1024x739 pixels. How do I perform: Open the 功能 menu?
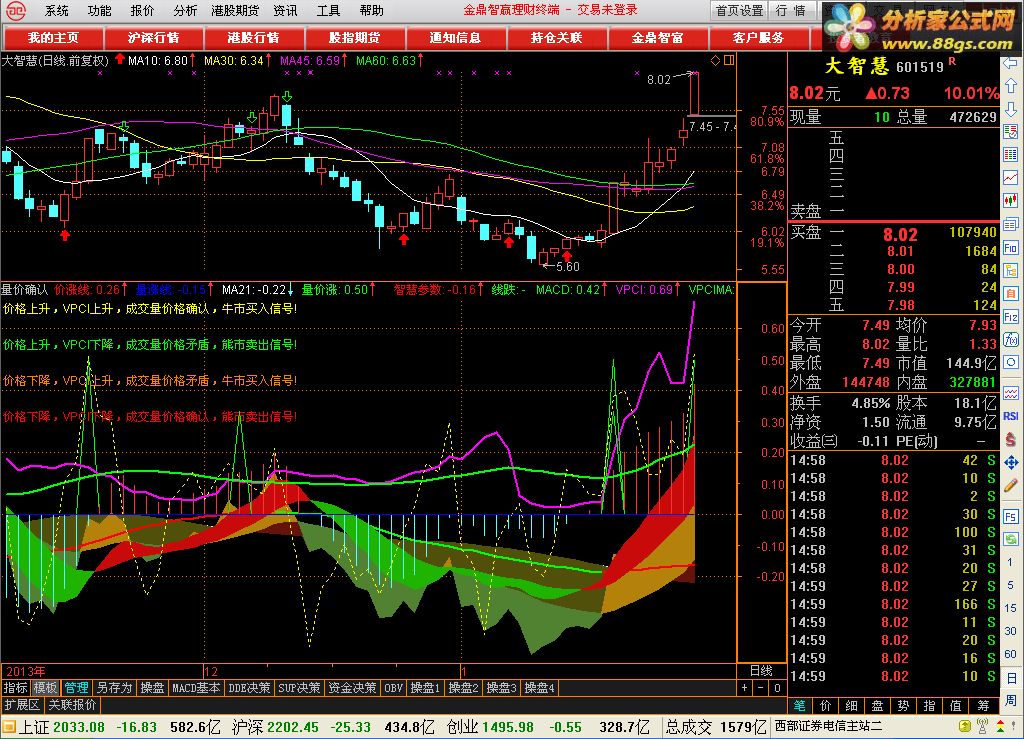(99, 10)
